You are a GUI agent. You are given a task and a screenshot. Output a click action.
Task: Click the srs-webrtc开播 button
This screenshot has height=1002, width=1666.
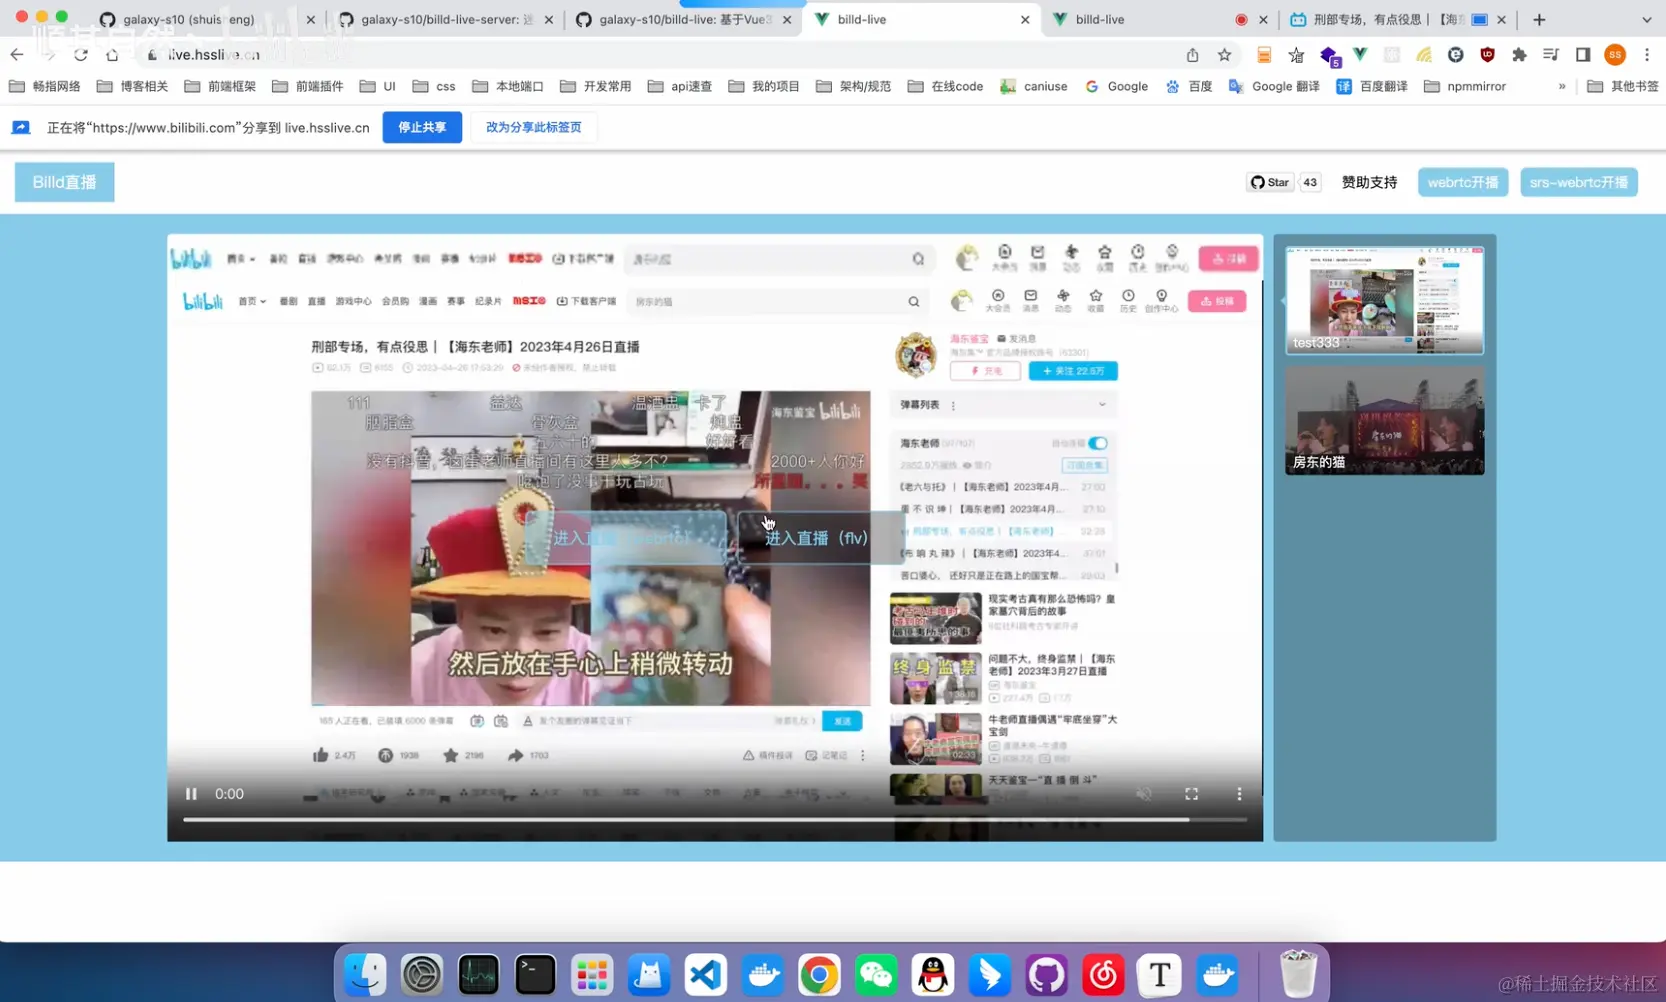[1578, 182]
